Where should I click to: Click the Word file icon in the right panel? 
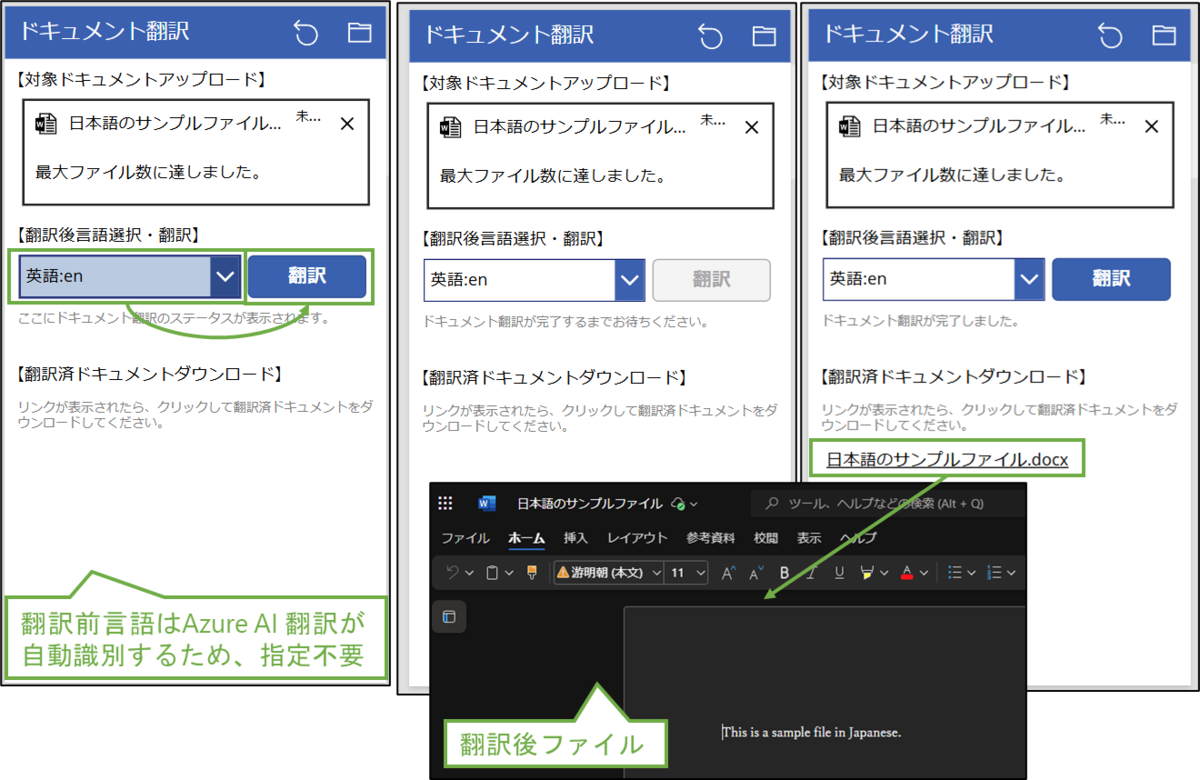tap(850, 126)
